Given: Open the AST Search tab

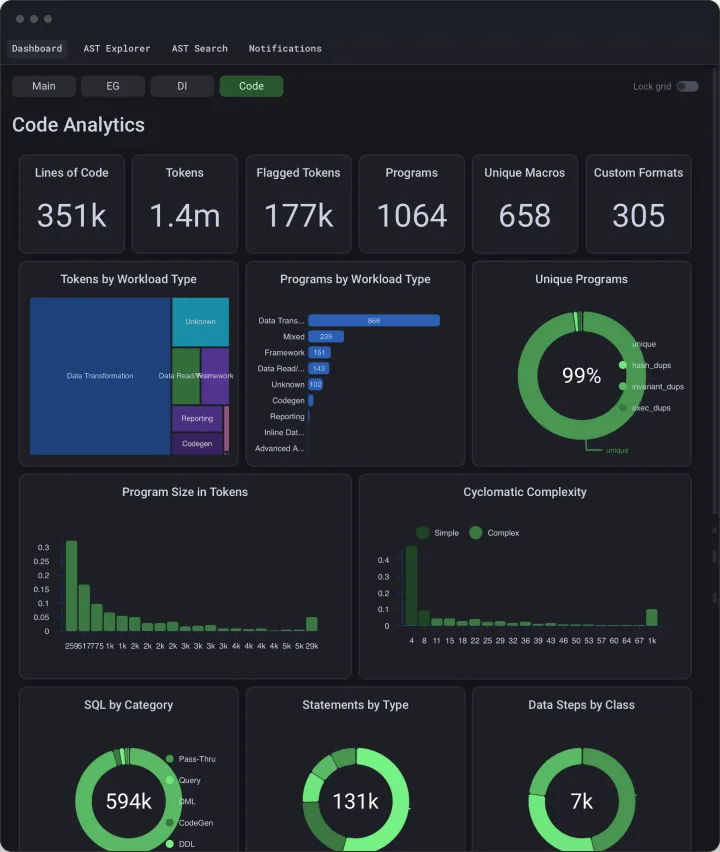Looking at the screenshot, I should pos(199,48).
